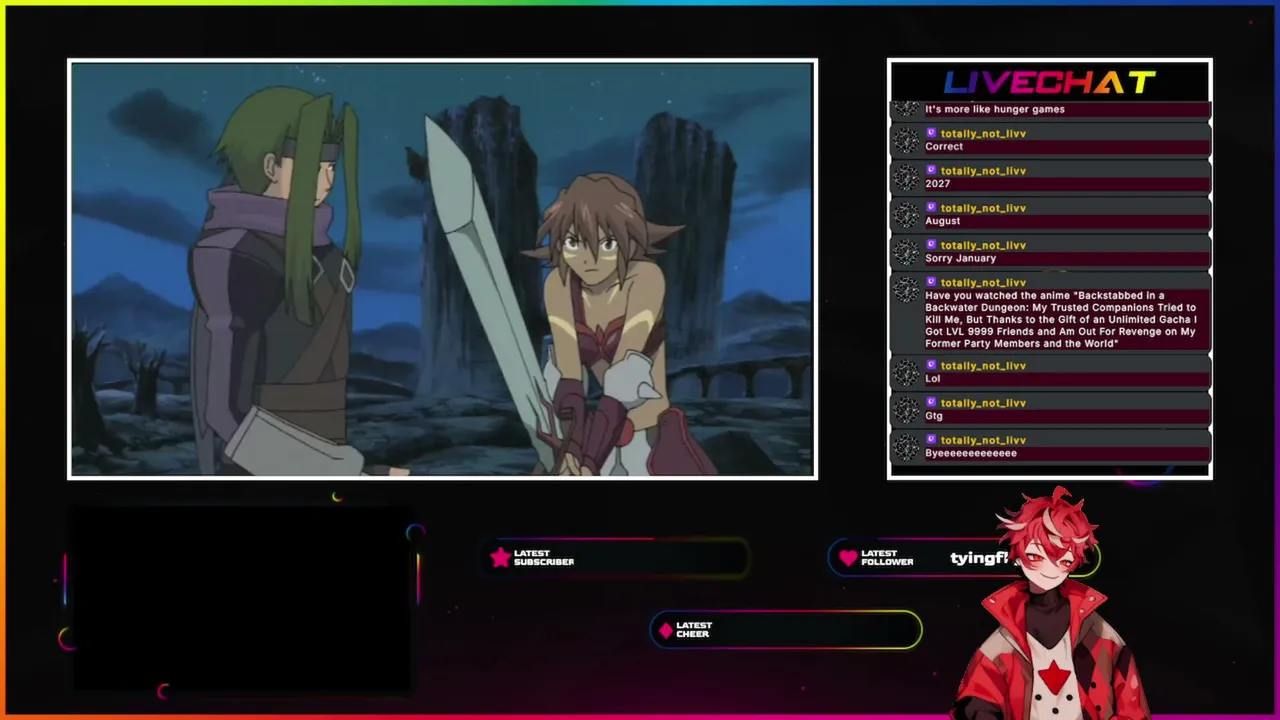Click the heart icon beside Latest Follower
This screenshot has width=1280, height=720.
[848, 558]
